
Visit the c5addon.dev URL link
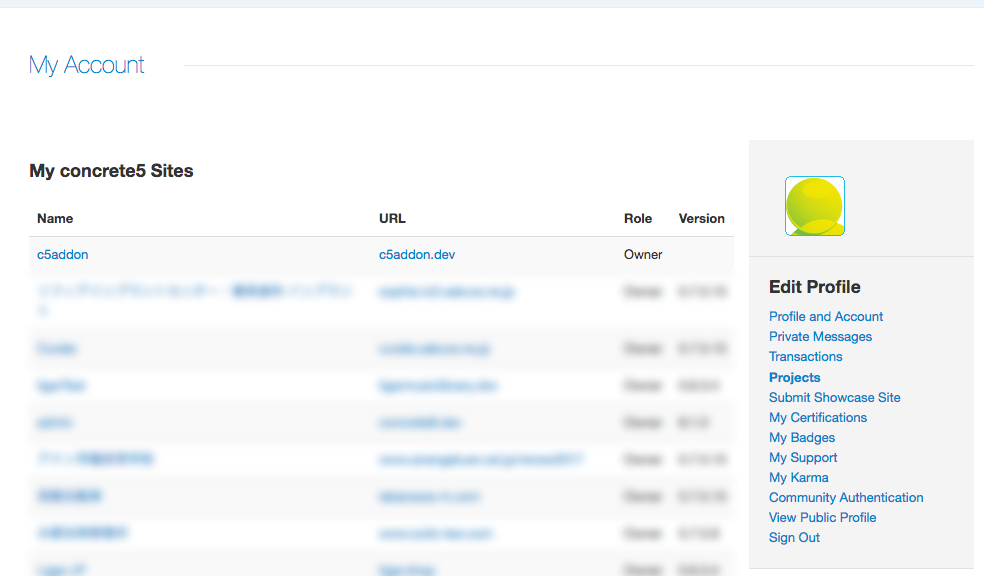tap(417, 254)
